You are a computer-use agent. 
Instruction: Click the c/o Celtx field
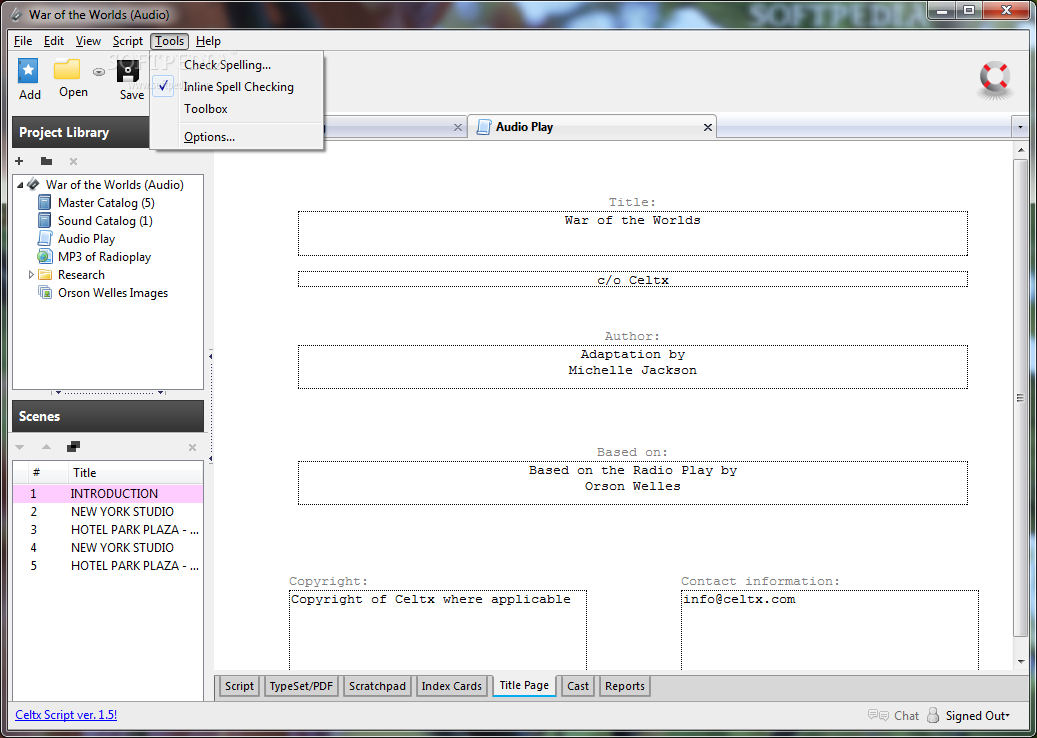633,279
